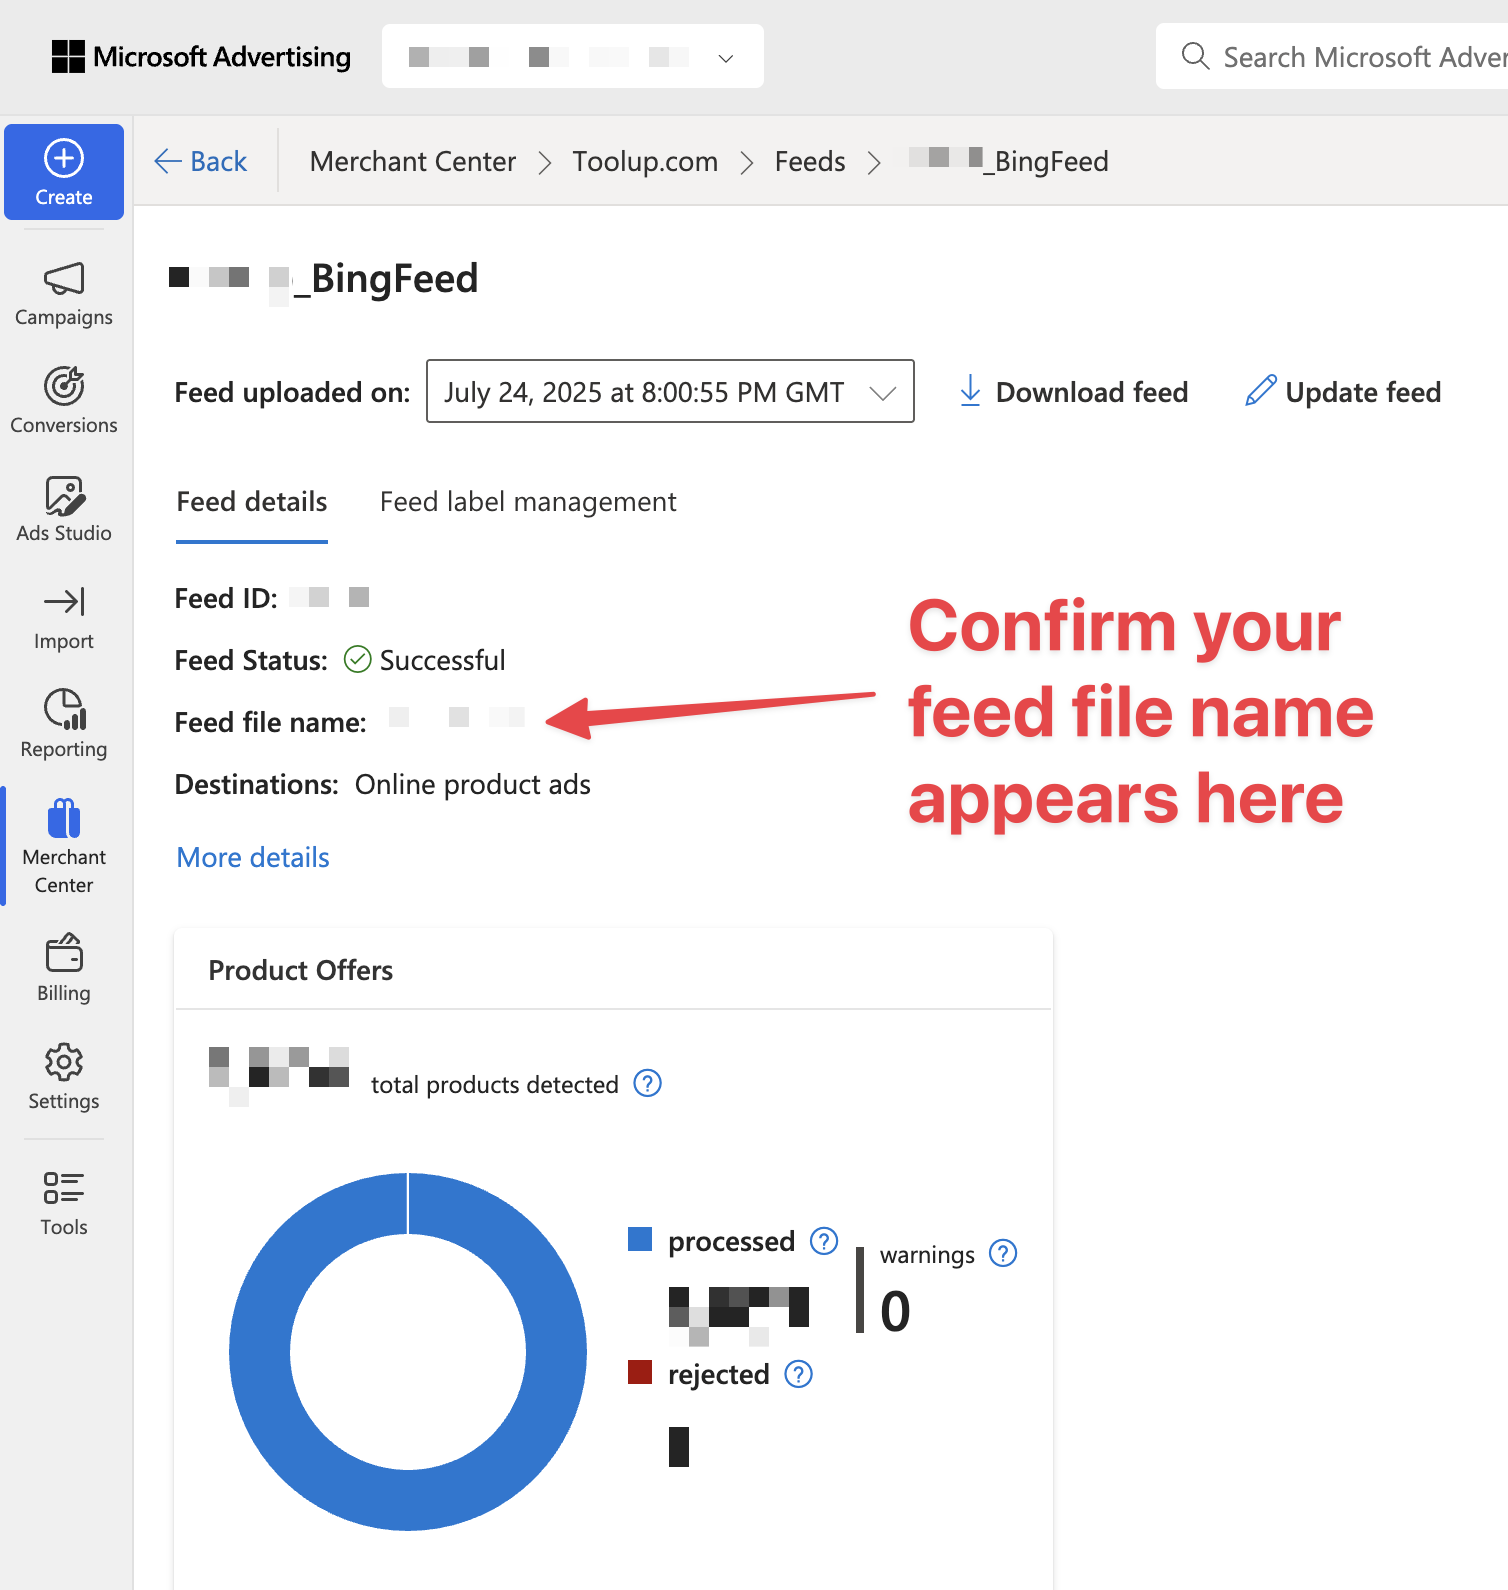This screenshot has width=1508, height=1590.
Task: Click the Back arrow icon
Action: tap(167, 161)
